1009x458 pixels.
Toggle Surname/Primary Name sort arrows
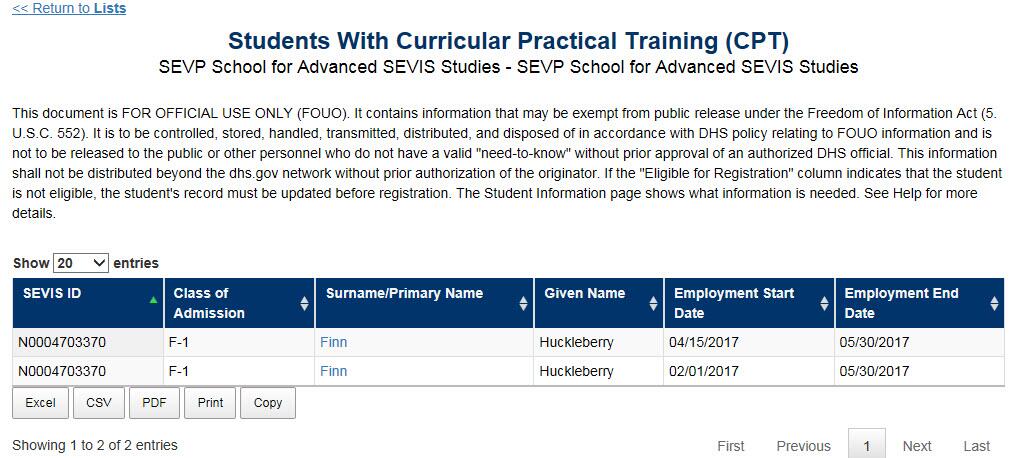[523, 304]
